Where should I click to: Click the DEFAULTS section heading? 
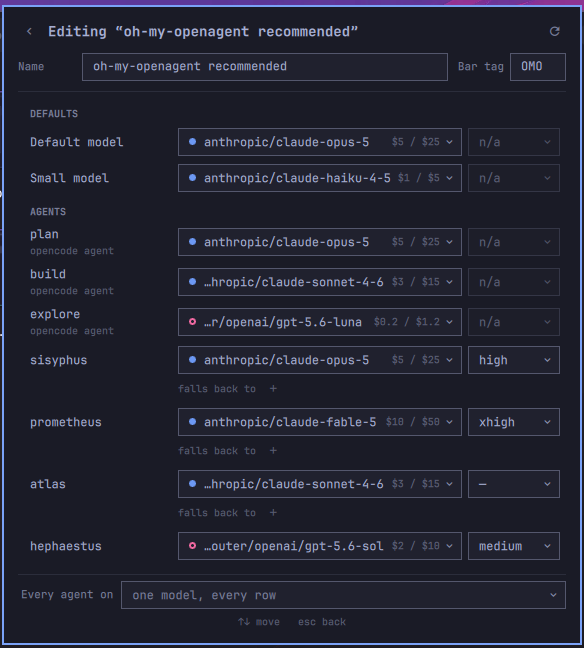pyautogui.click(x=54, y=114)
